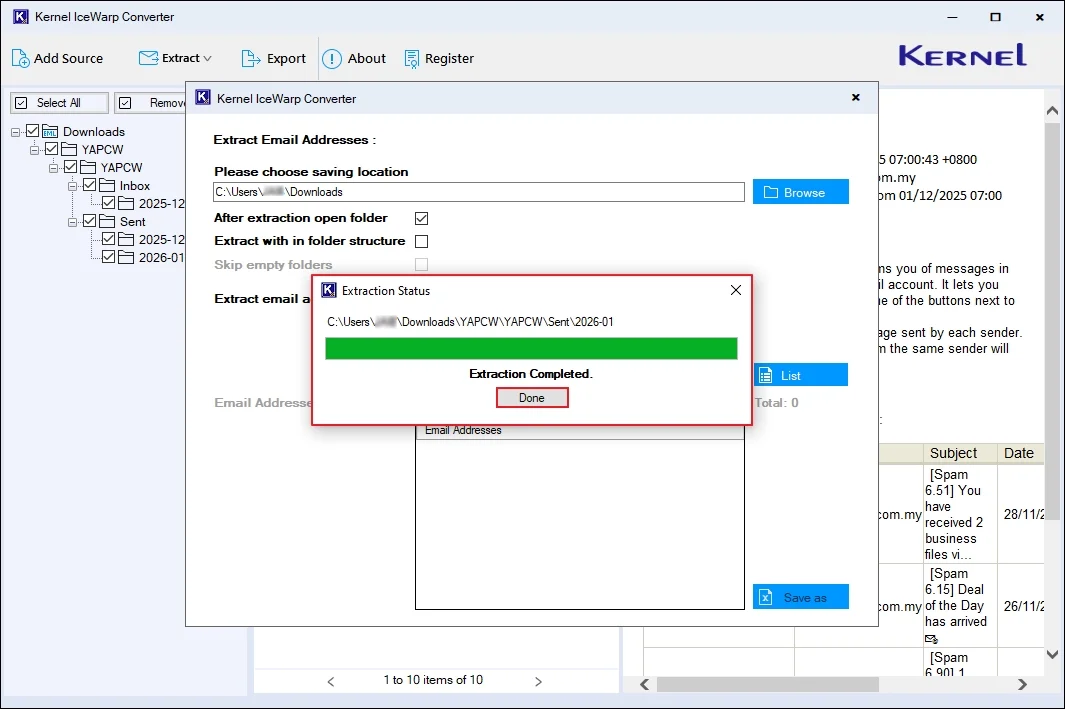Viewport: 1065px width, 709px height.
Task: Uncheck the Select All checkbox
Action: pos(19,102)
